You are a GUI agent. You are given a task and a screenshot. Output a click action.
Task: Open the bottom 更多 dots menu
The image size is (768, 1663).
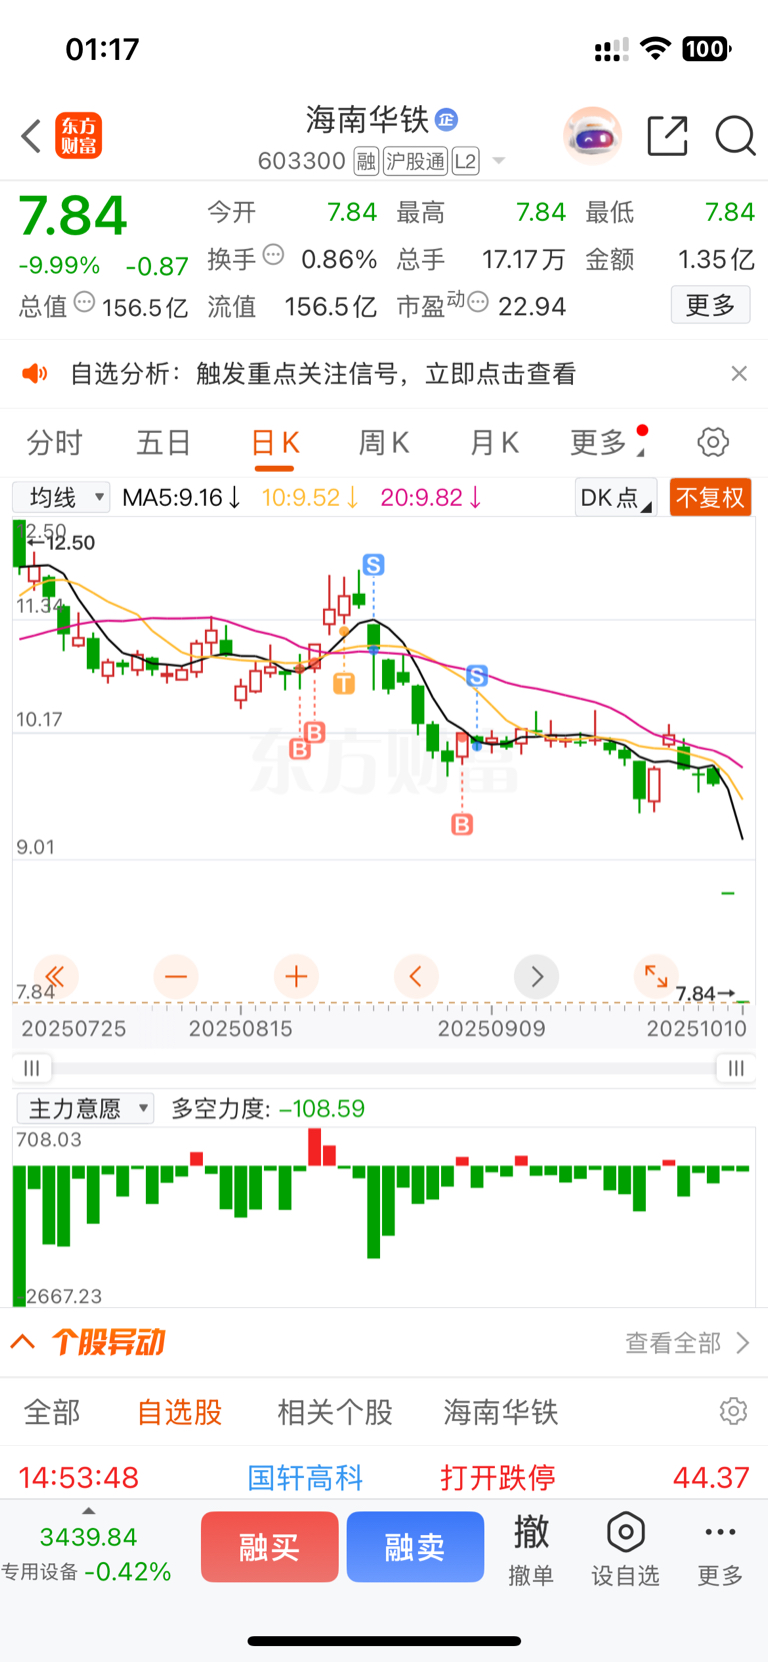720,1549
